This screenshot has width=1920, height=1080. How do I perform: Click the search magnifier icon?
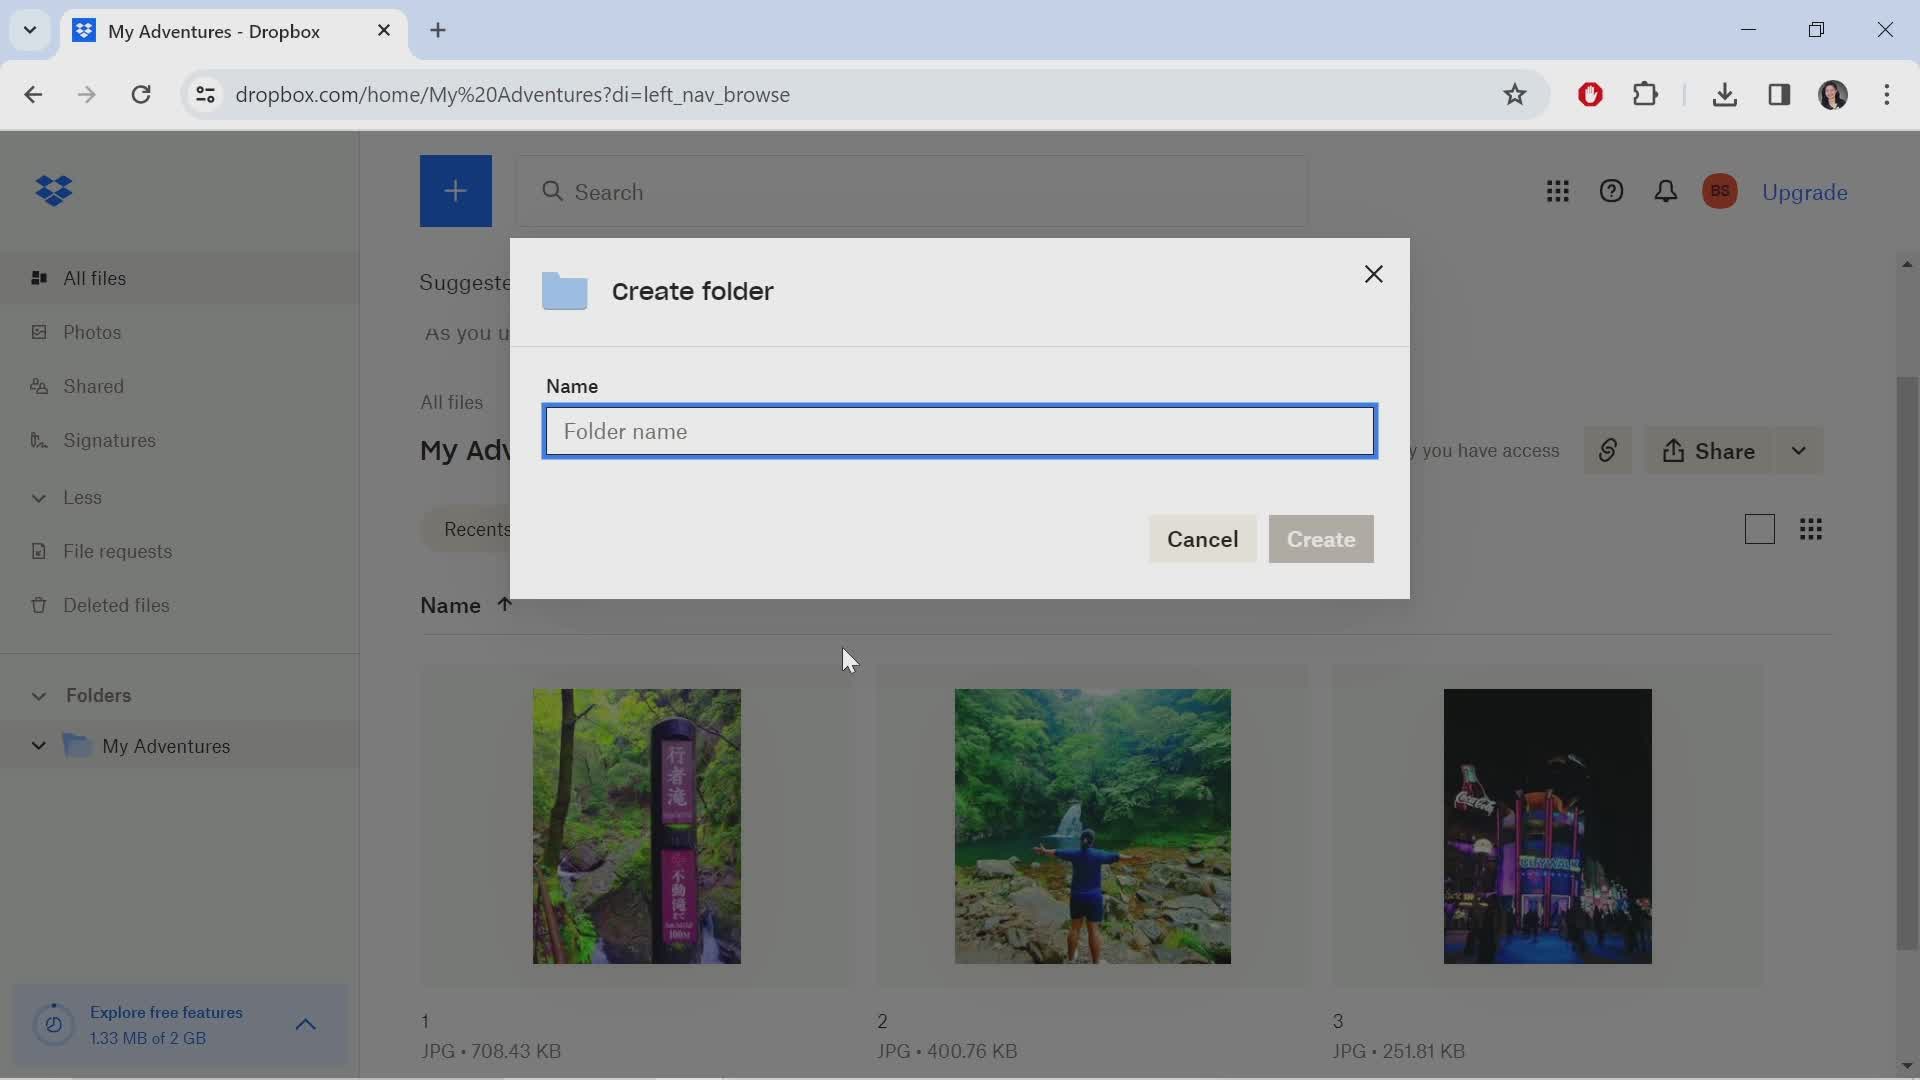553,193
